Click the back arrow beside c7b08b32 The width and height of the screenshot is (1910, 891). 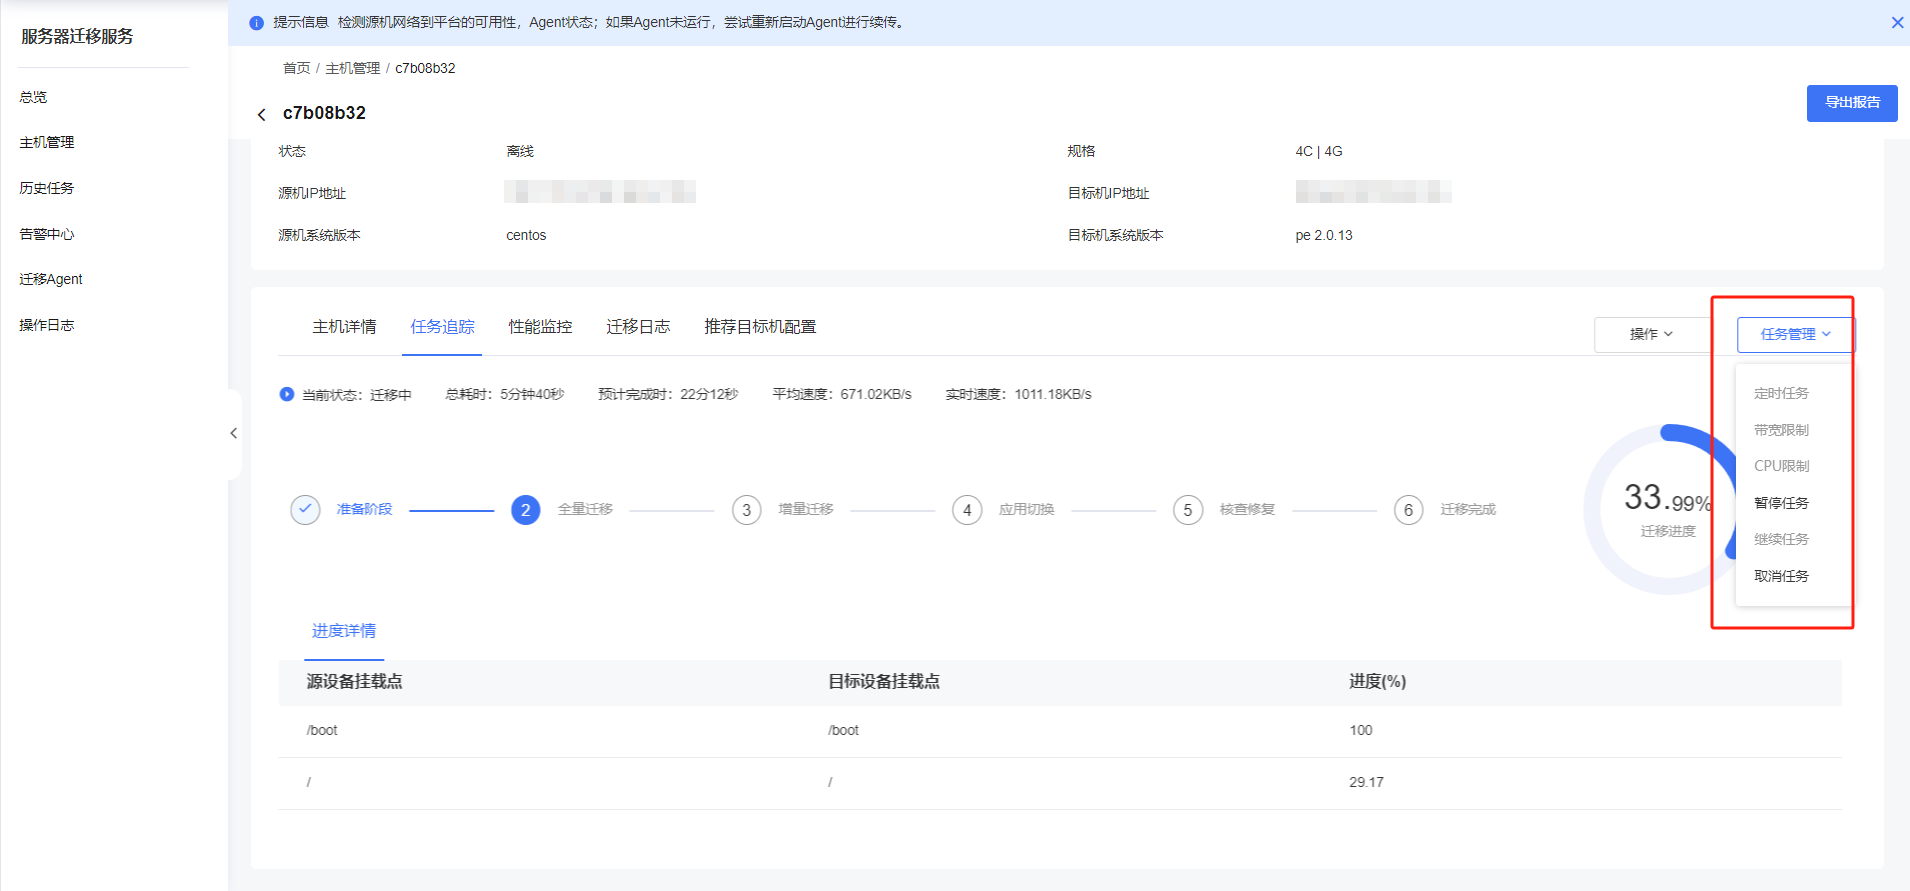click(x=262, y=115)
